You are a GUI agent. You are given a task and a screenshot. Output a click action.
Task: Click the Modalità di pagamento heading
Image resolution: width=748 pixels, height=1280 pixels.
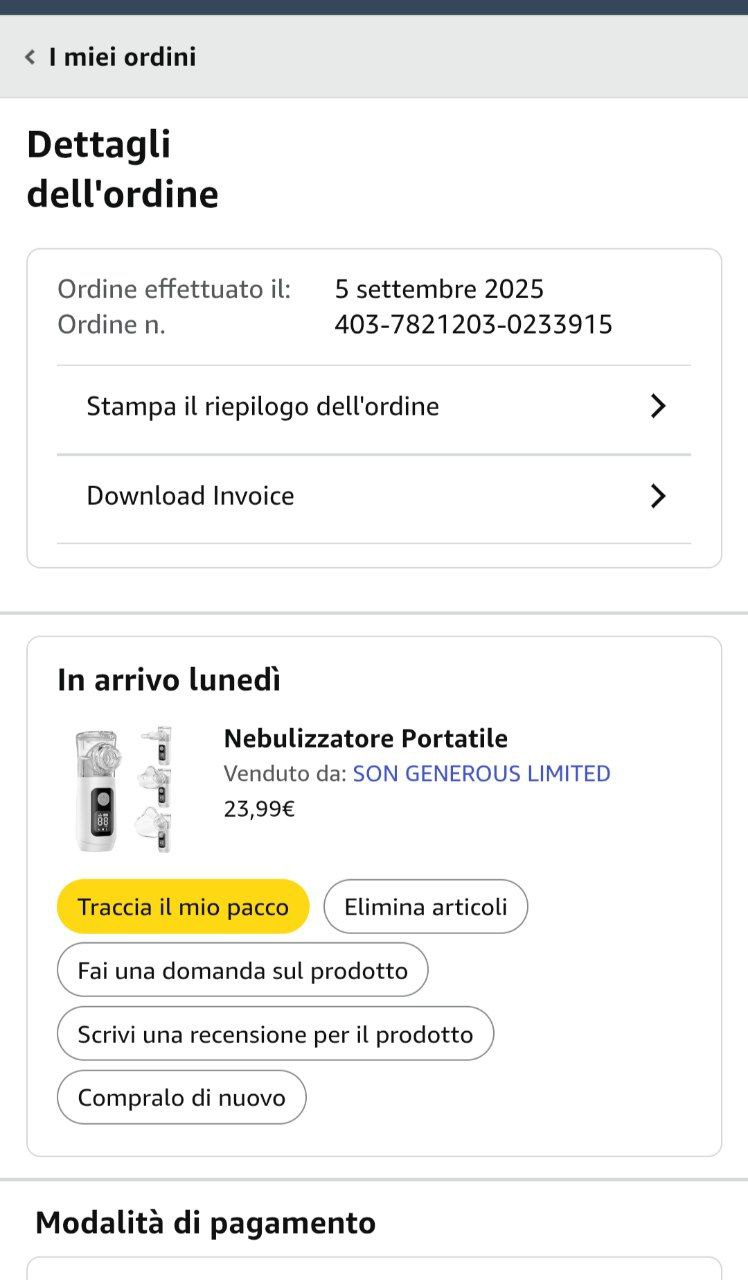click(205, 1222)
